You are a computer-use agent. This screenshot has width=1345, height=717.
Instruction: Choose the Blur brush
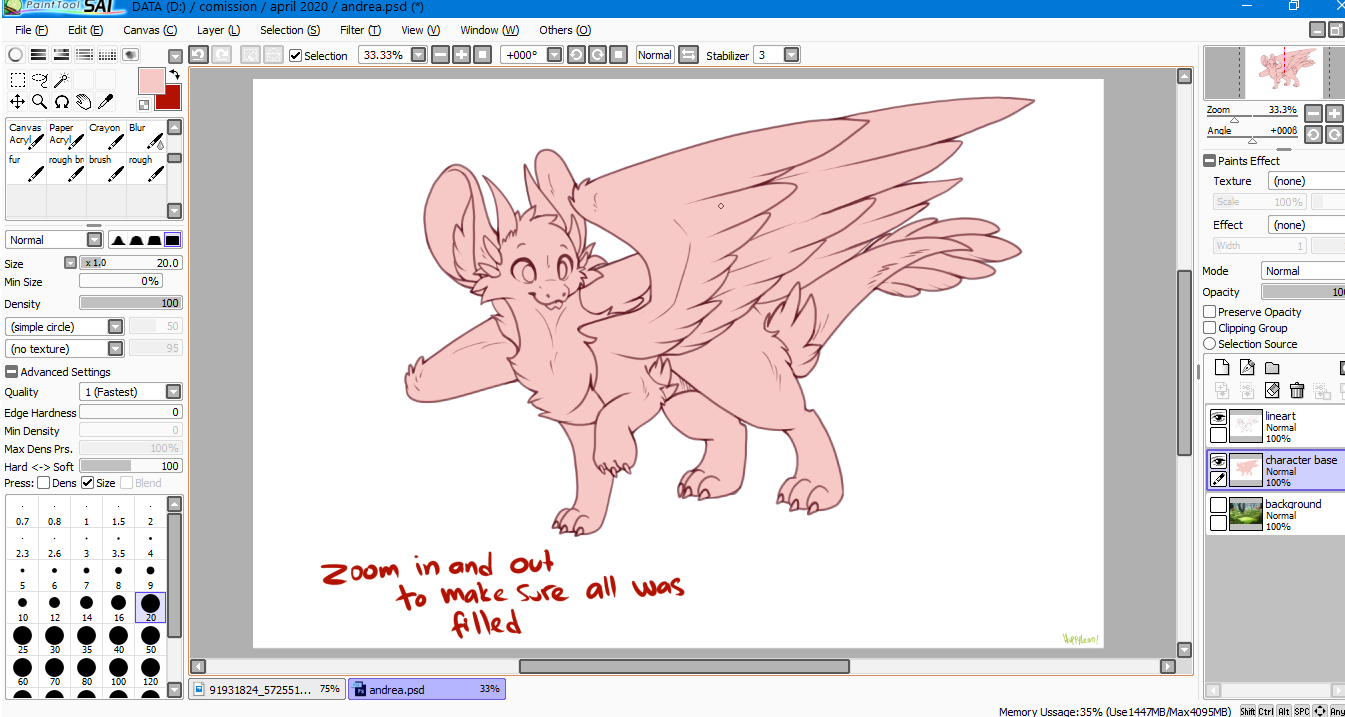tap(146, 135)
